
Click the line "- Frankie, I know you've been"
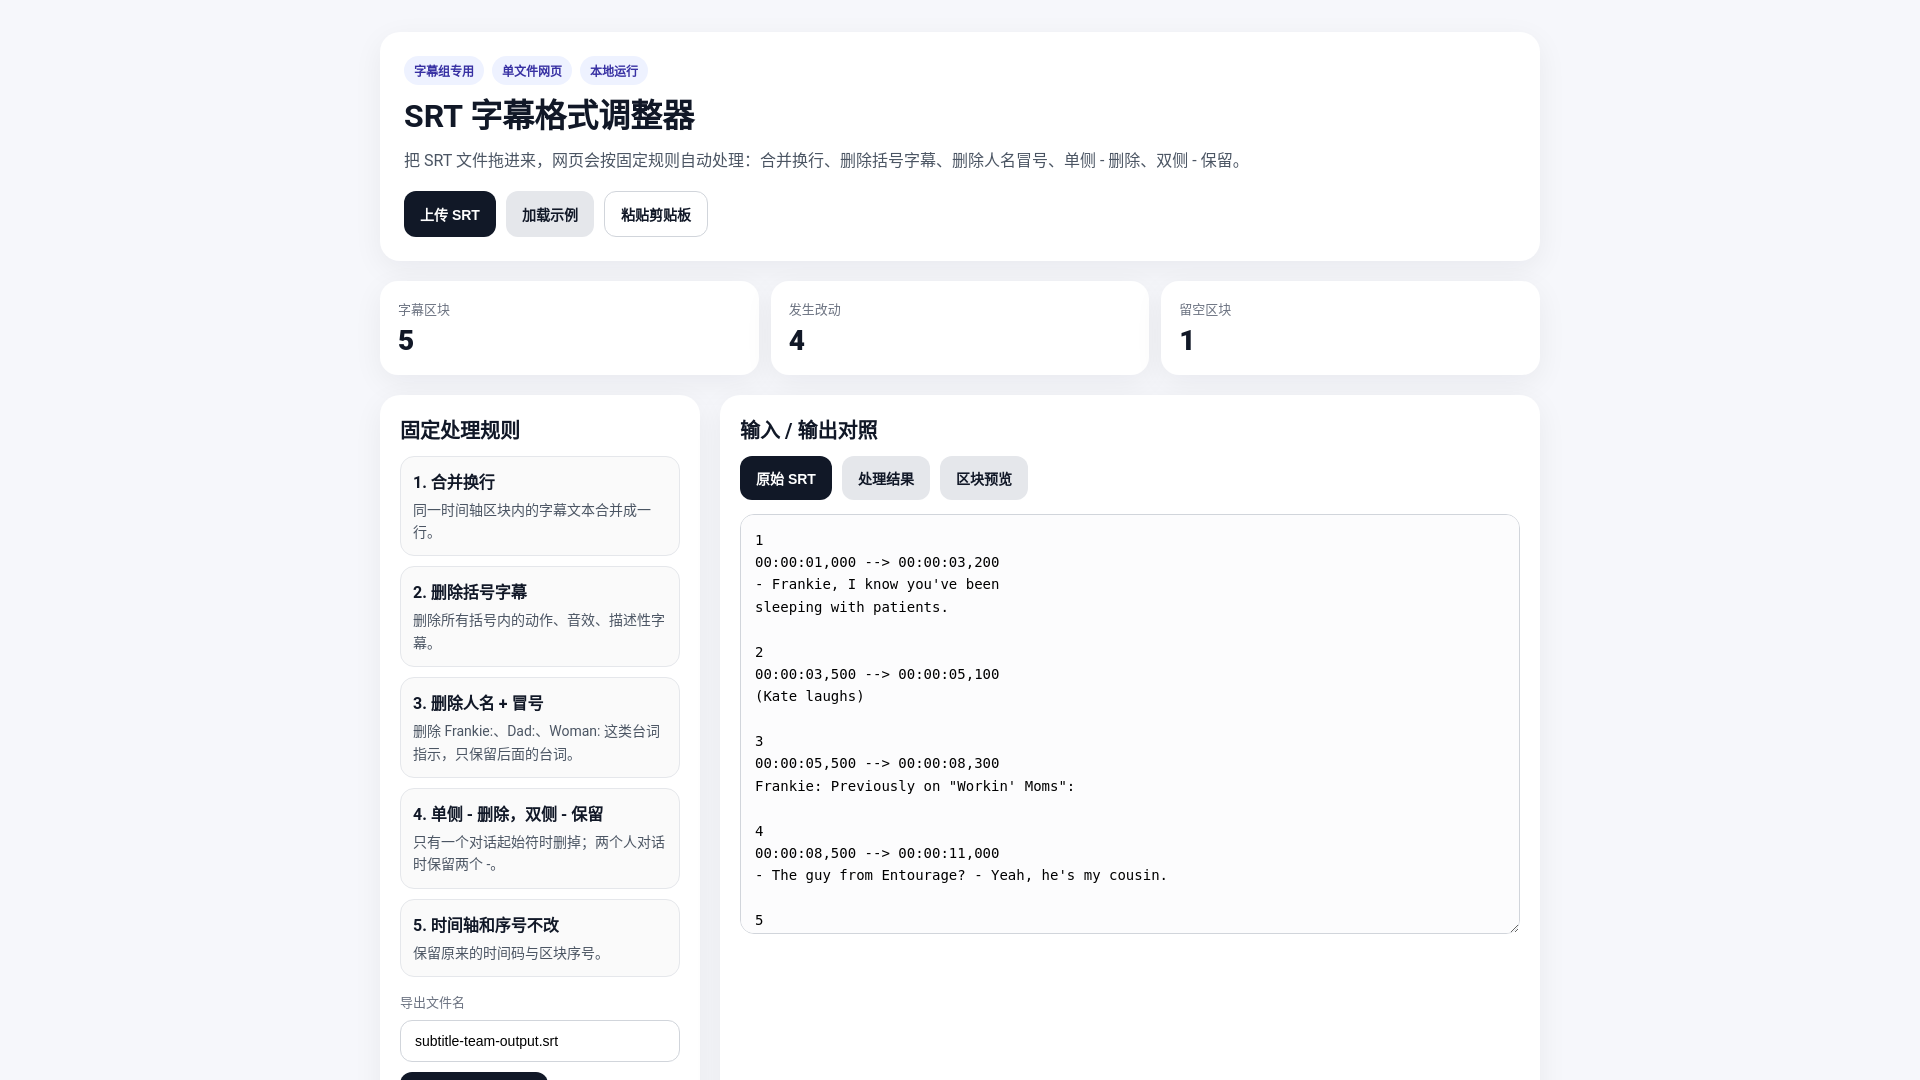[877, 584]
